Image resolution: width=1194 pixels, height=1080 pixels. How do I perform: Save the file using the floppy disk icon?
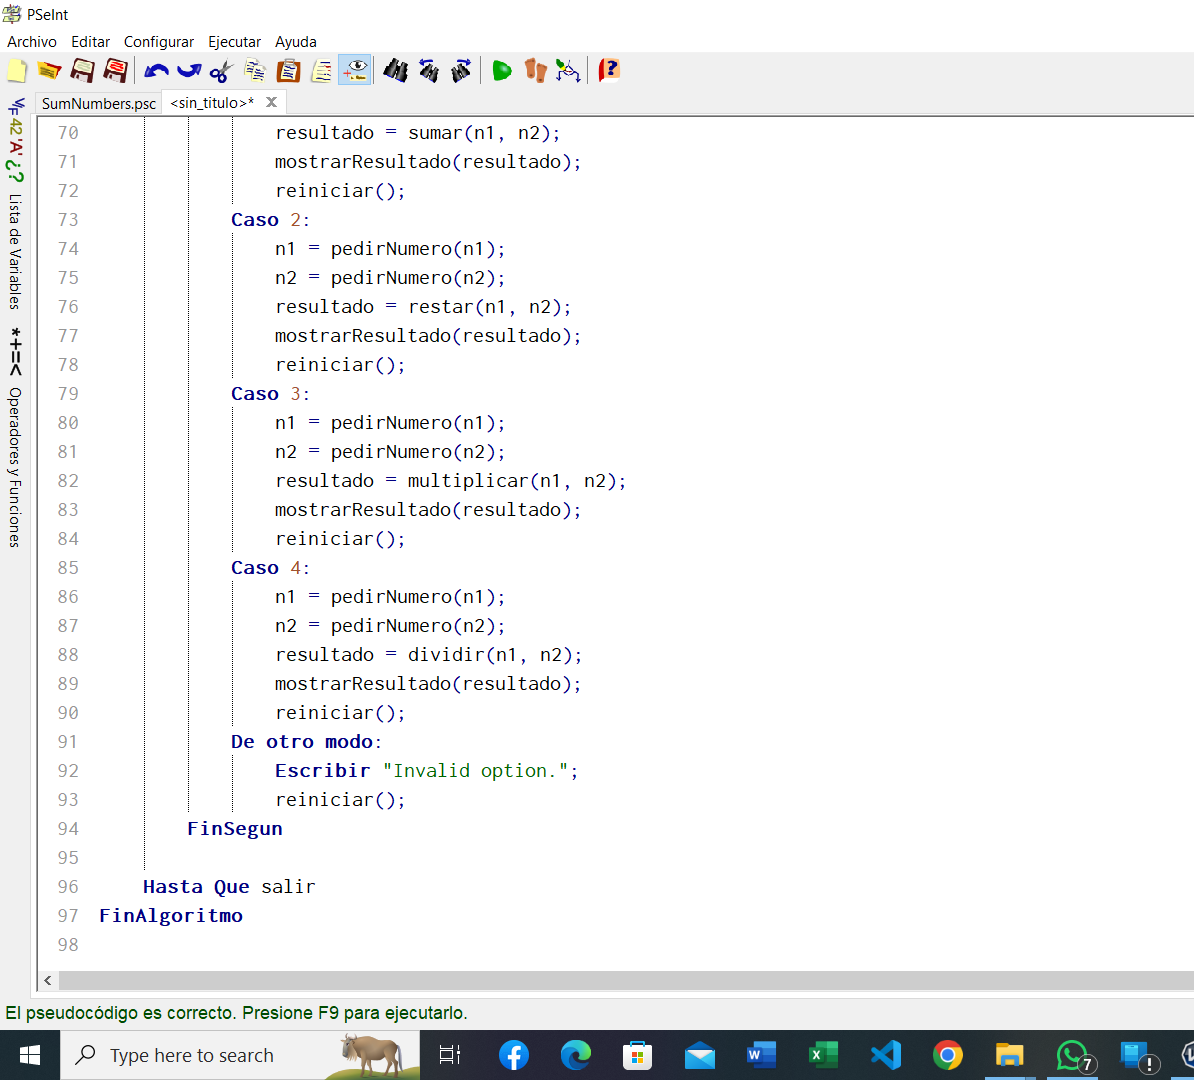(83, 71)
